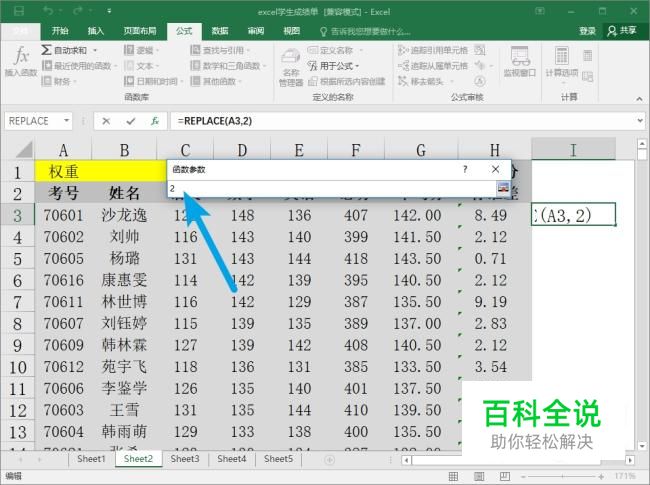
Task: Expand the formula bar
Action: 640,121
